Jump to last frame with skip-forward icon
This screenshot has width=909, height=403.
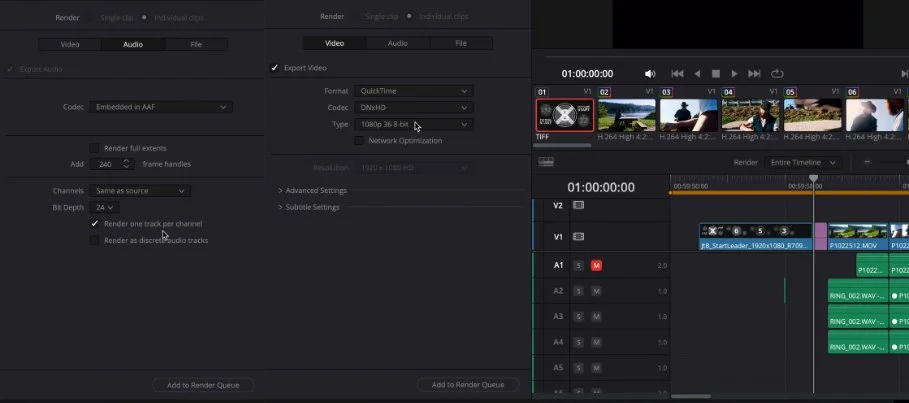click(754, 74)
